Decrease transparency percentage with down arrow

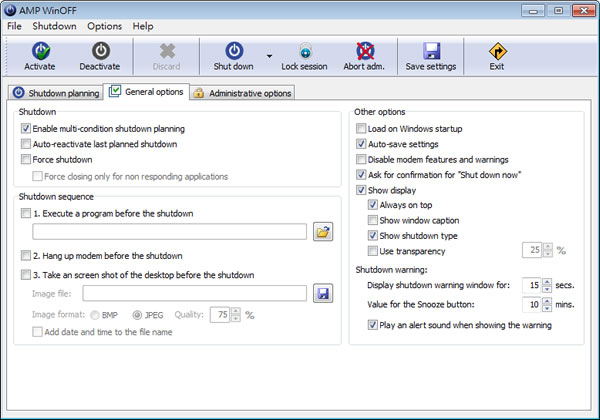[x=548, y=254]
